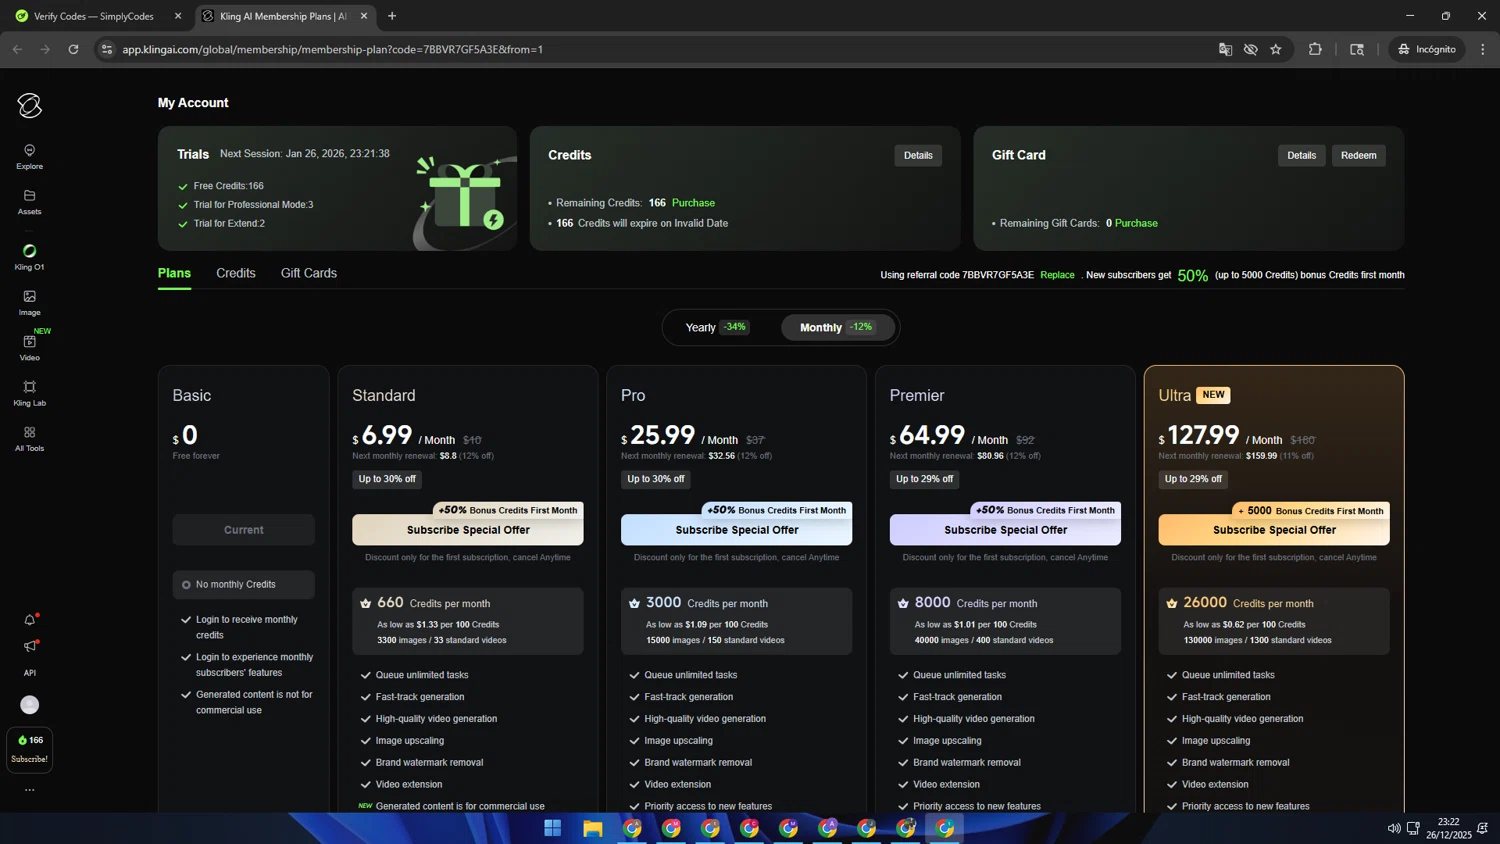
Task: Click the 166 credits Subscribe badge
Action: (x=30, y=749)
